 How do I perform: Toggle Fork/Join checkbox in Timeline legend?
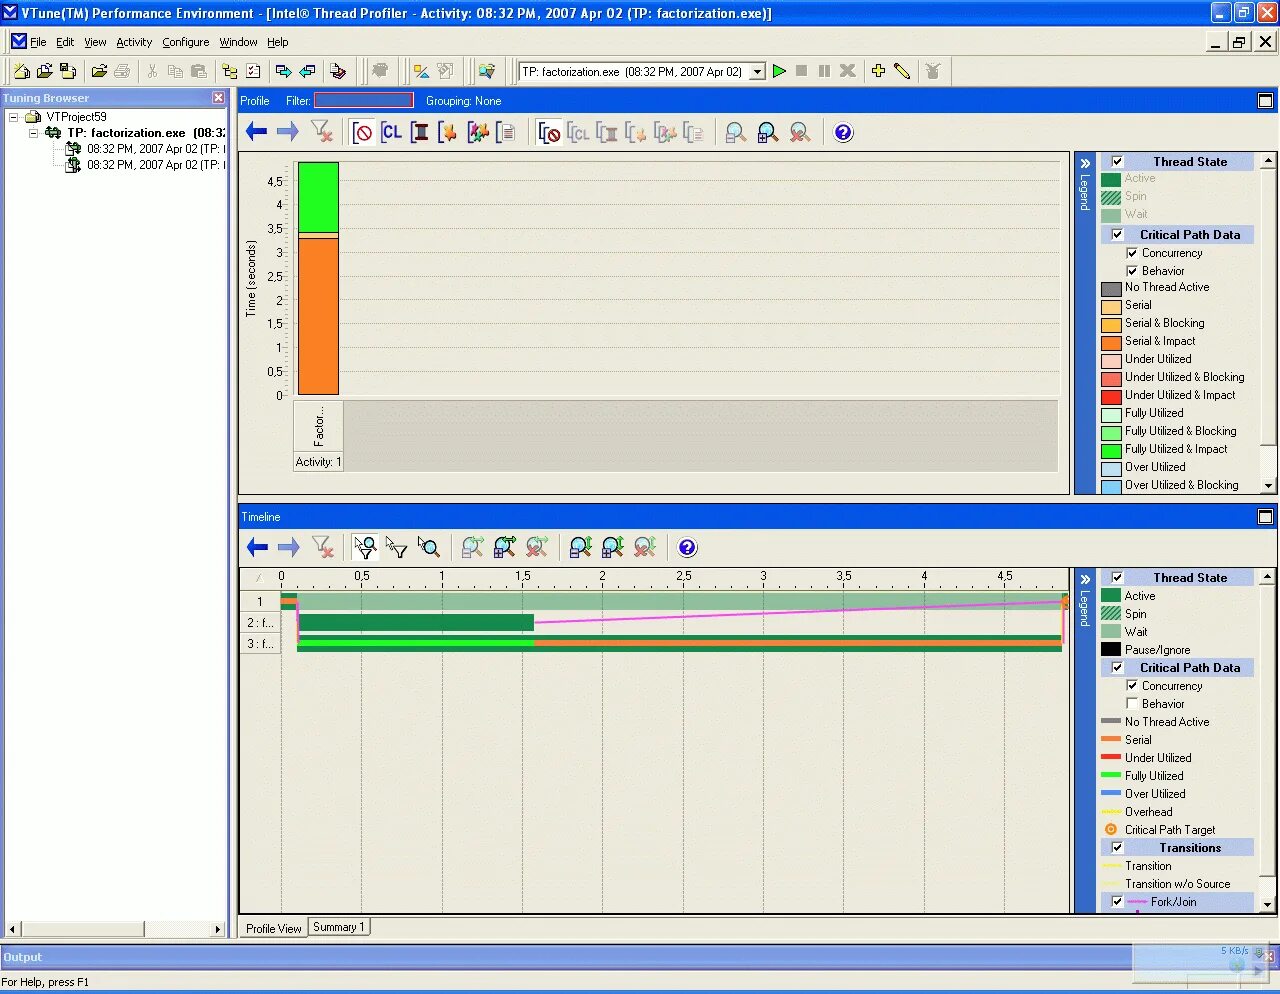(1117, 901)
